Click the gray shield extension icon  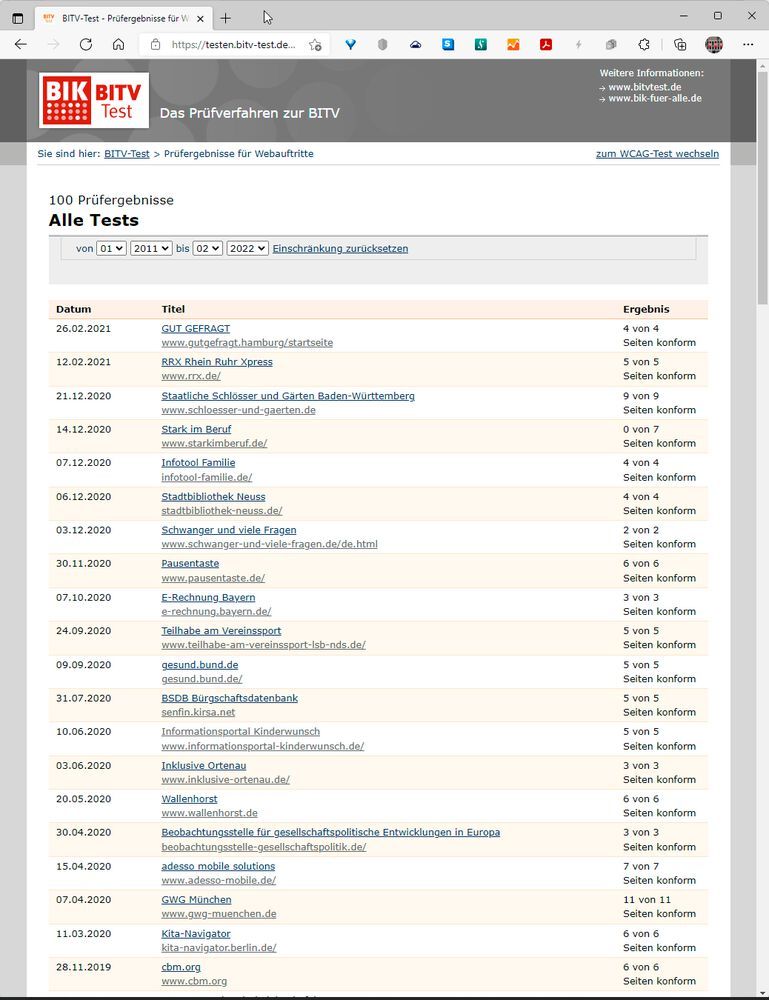pos(383,44)
